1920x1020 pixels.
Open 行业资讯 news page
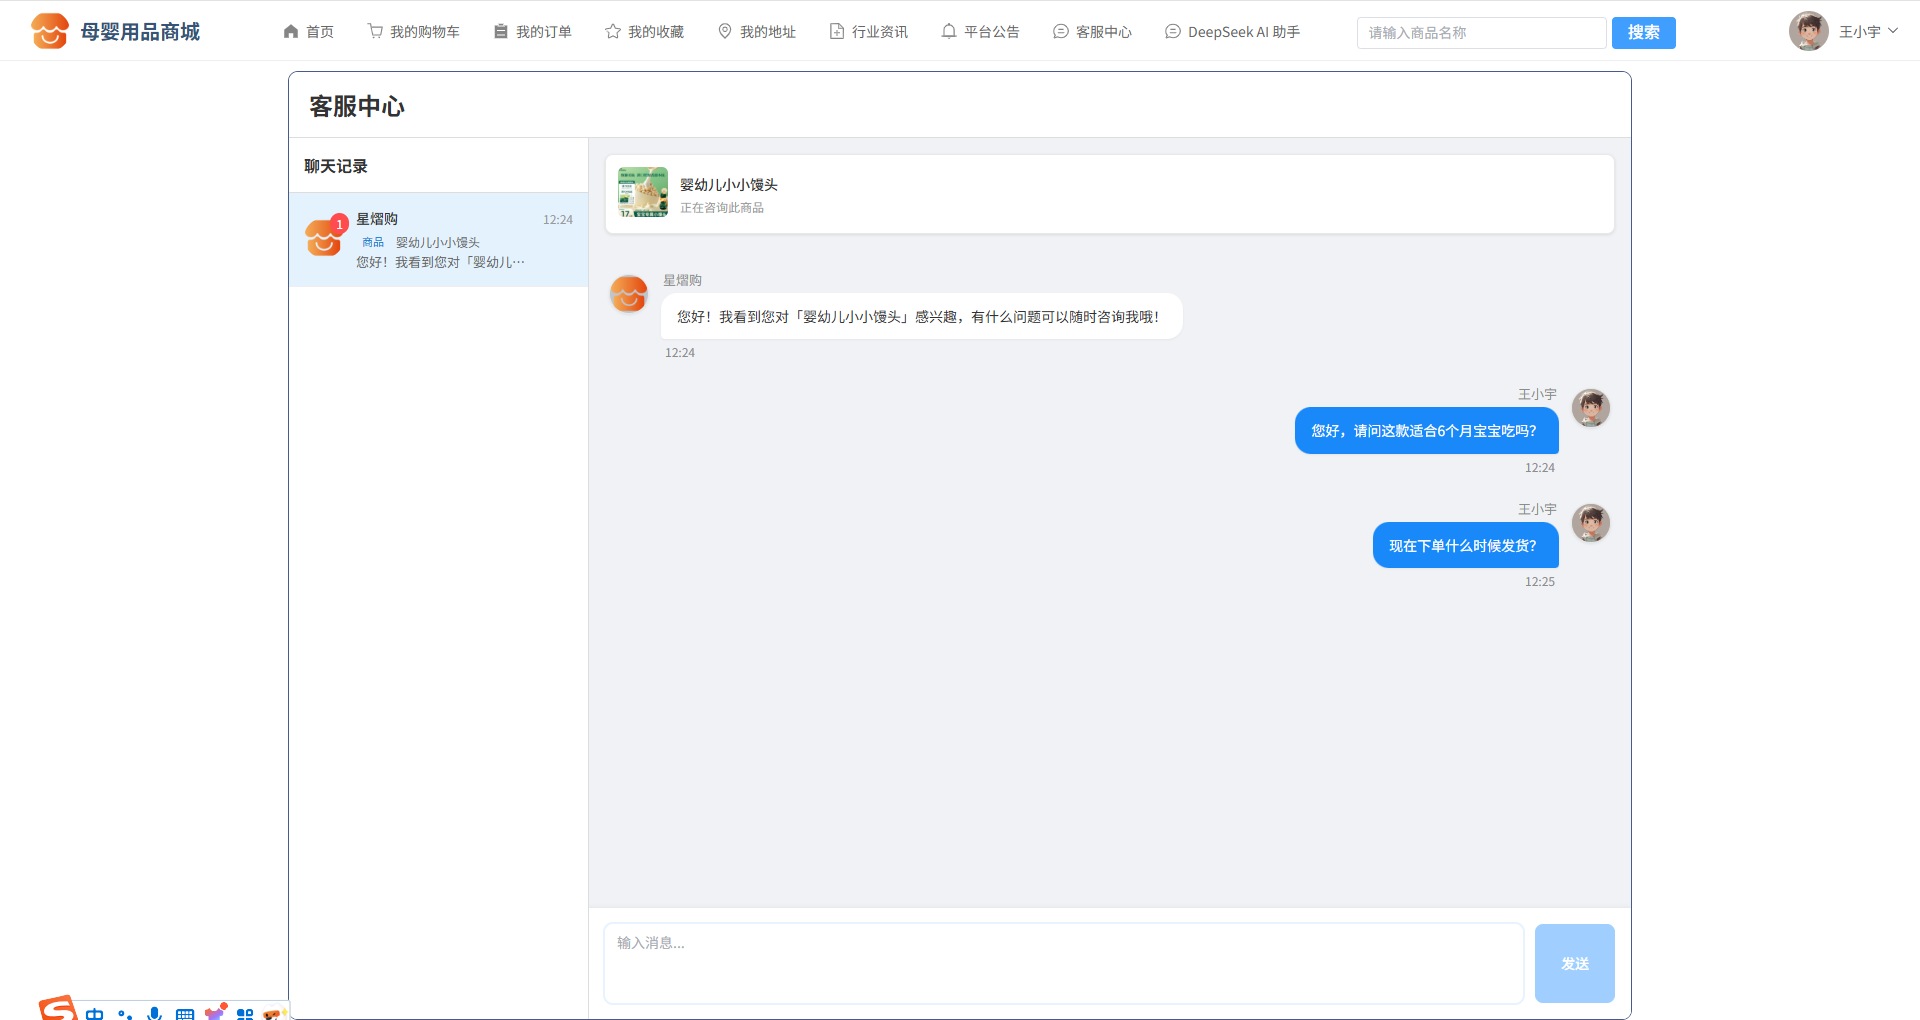pos(868,32)
